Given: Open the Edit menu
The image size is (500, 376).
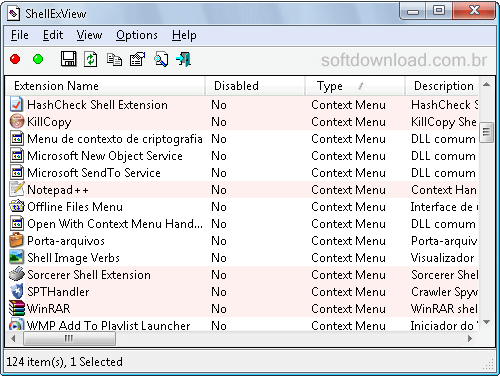Looking at the screenshot, I should (53, 35).
